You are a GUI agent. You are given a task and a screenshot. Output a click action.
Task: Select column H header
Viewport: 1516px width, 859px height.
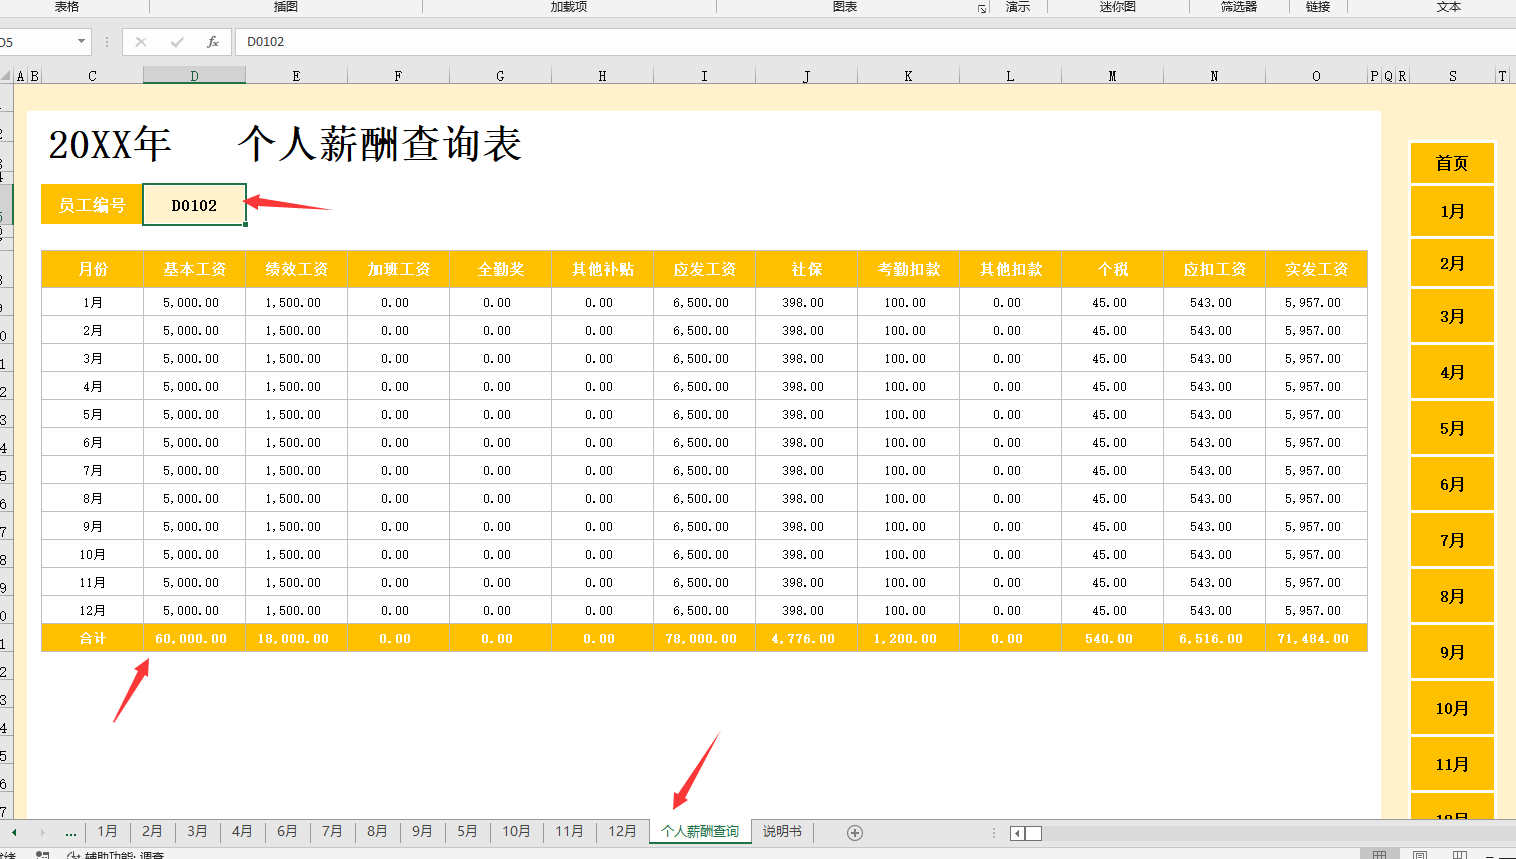click(x=602, y=76)
